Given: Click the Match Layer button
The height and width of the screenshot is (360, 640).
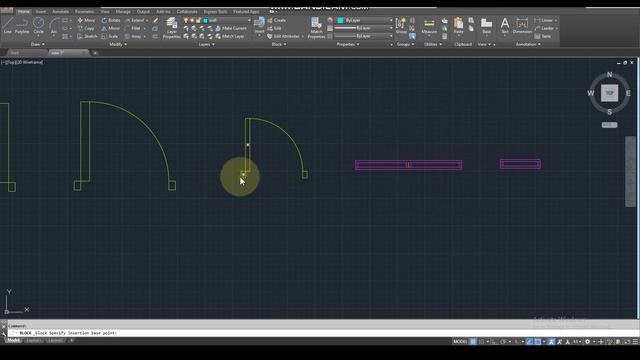Looking at the screenshot, I should coord(230,36).
